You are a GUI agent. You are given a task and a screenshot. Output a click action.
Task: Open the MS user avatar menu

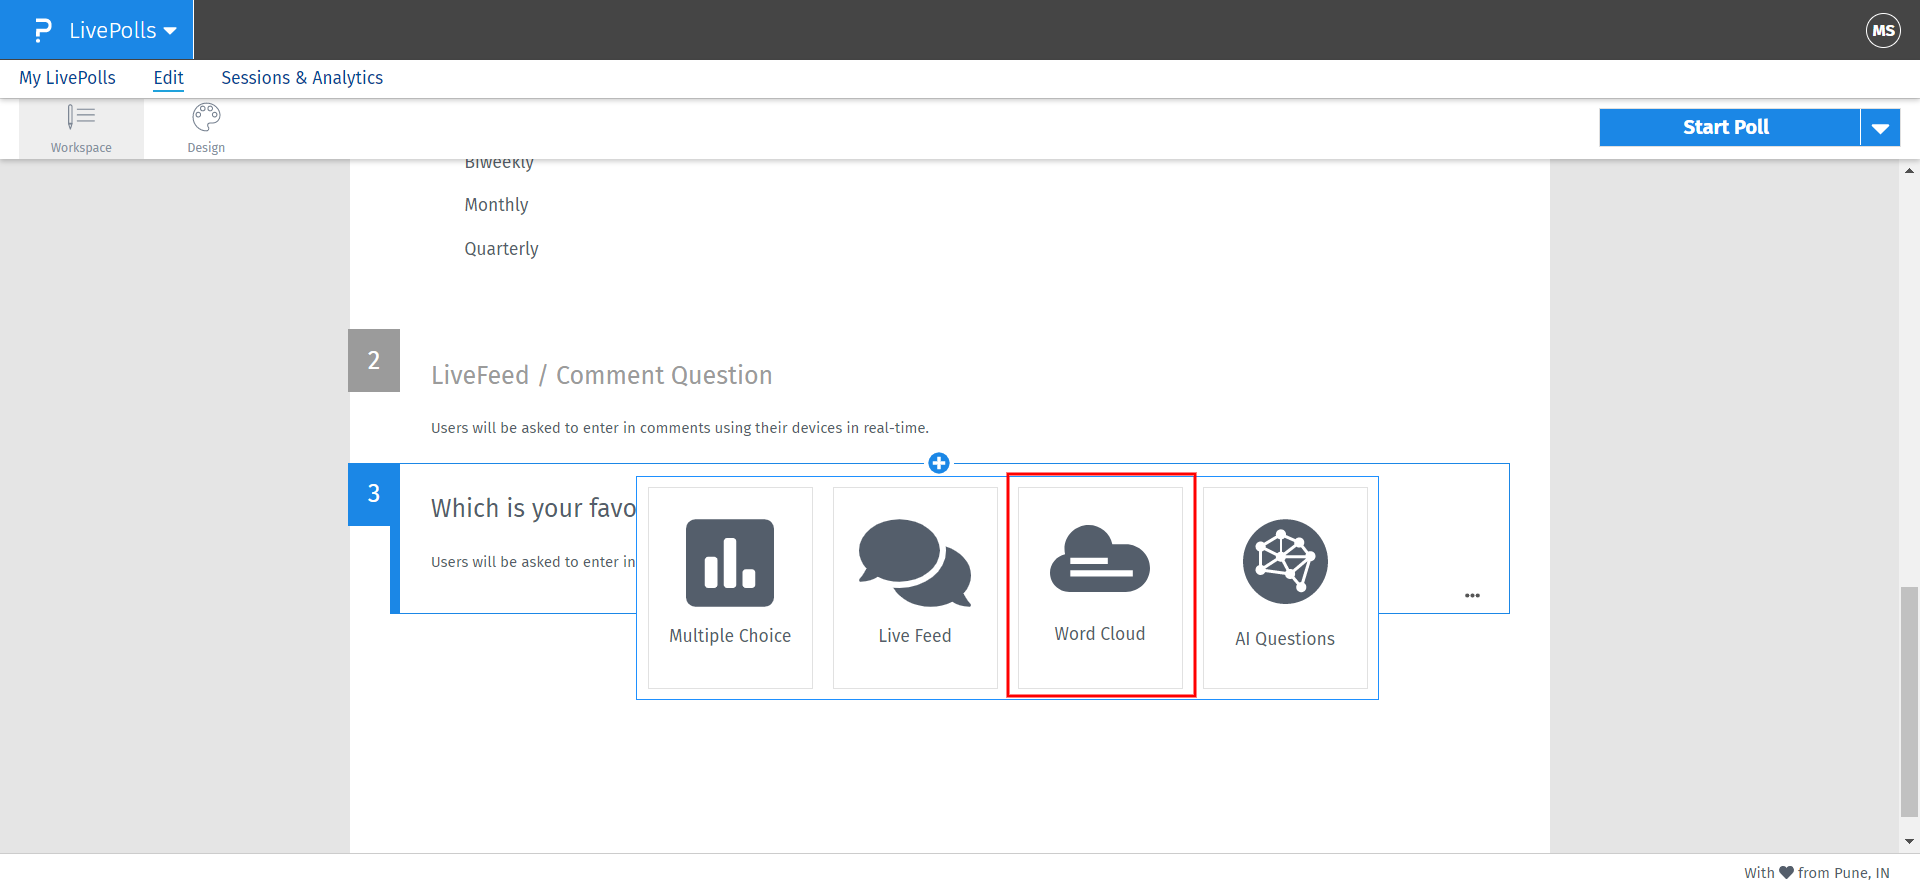pyautogui.click(x=1883, y=30)
